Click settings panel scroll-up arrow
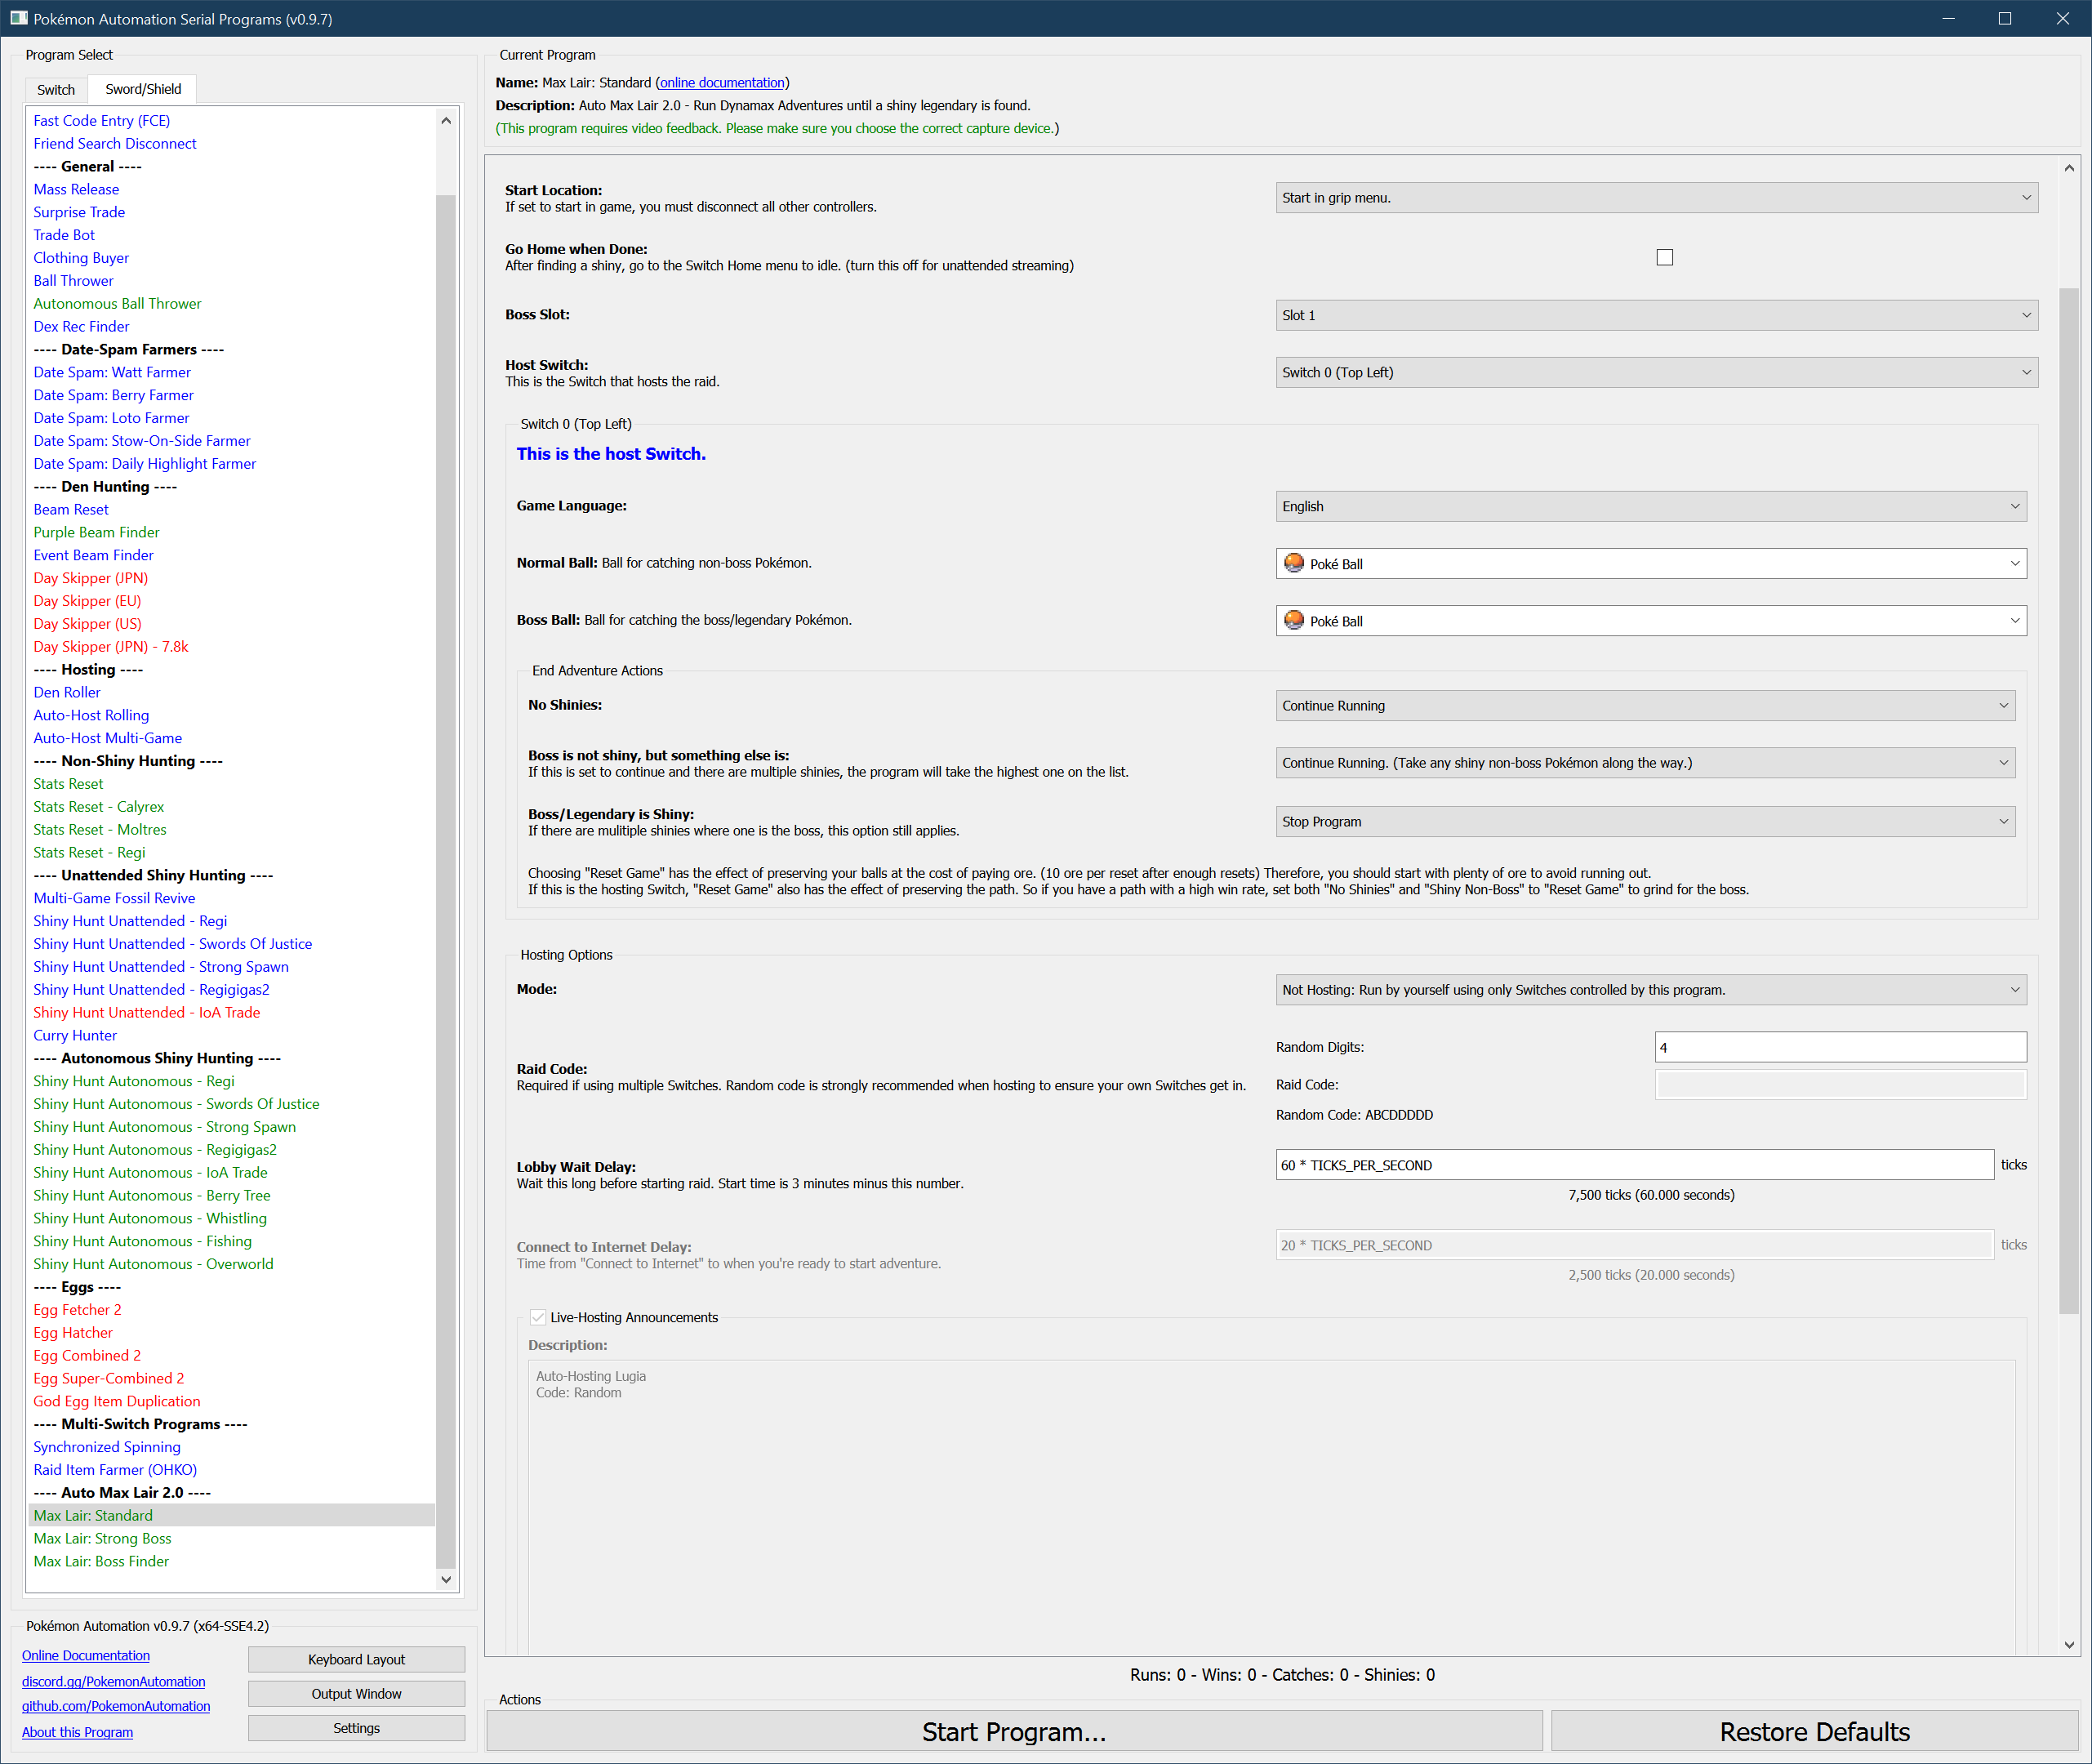Image resolution: width=2092 pixels, height=1764 pixels. tap(2068, 168)
